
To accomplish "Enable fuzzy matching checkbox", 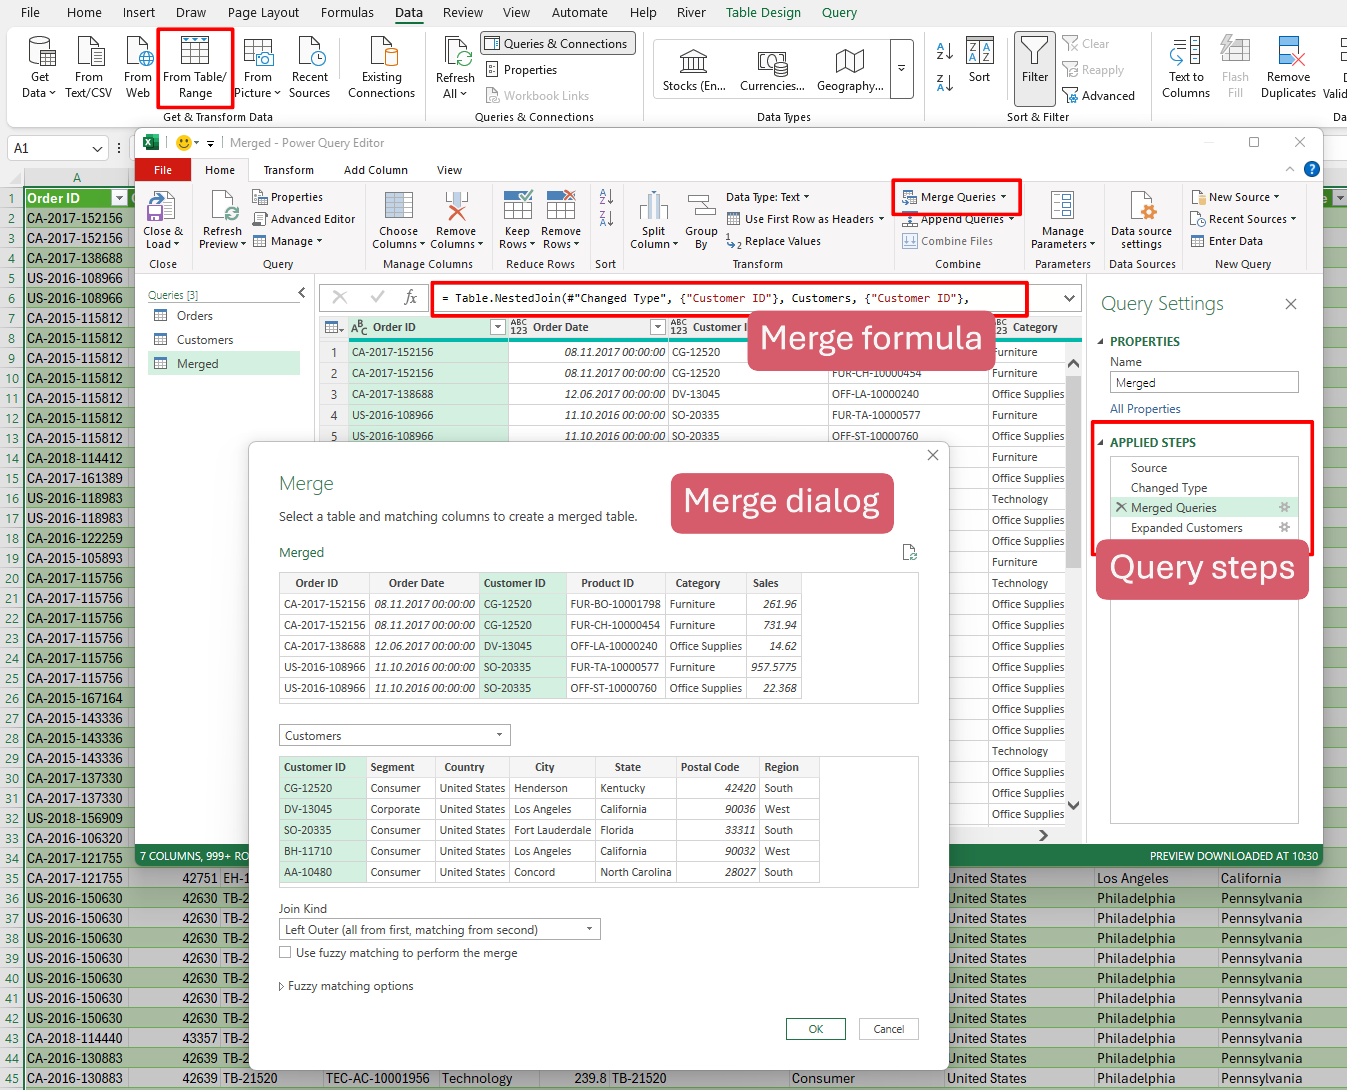I will click(x=285, y=953).
